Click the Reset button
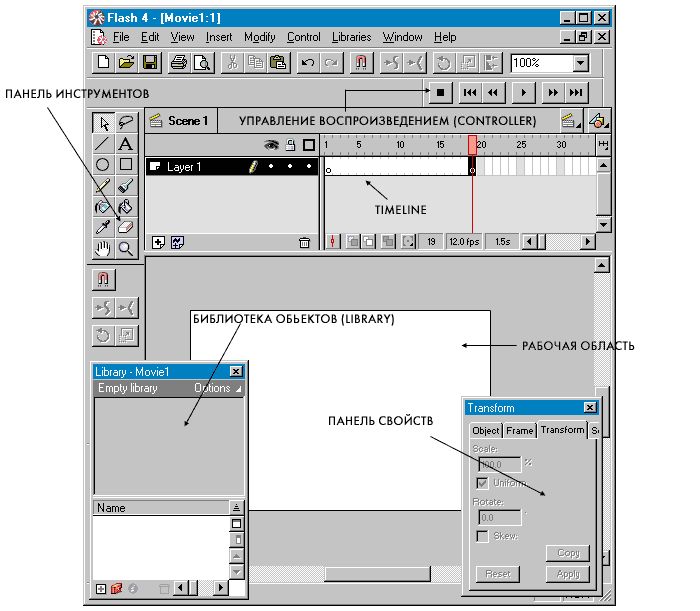The height and width of the screenshot is (611, 700). click(x=498, y=574)
